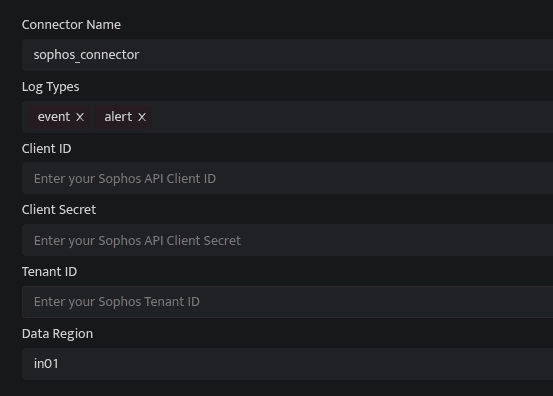Remove the alert log type tag
The image size is (553, 396).
(142, 117)
